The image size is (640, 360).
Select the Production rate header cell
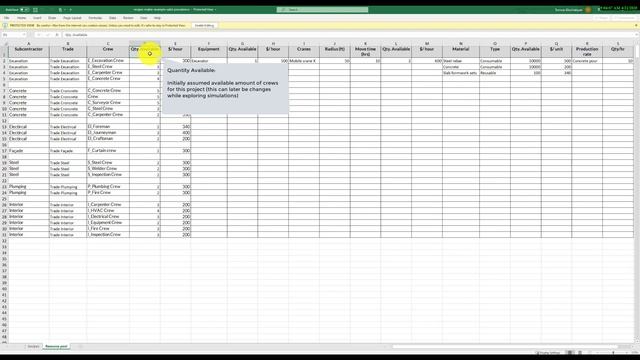coord(587,51)
